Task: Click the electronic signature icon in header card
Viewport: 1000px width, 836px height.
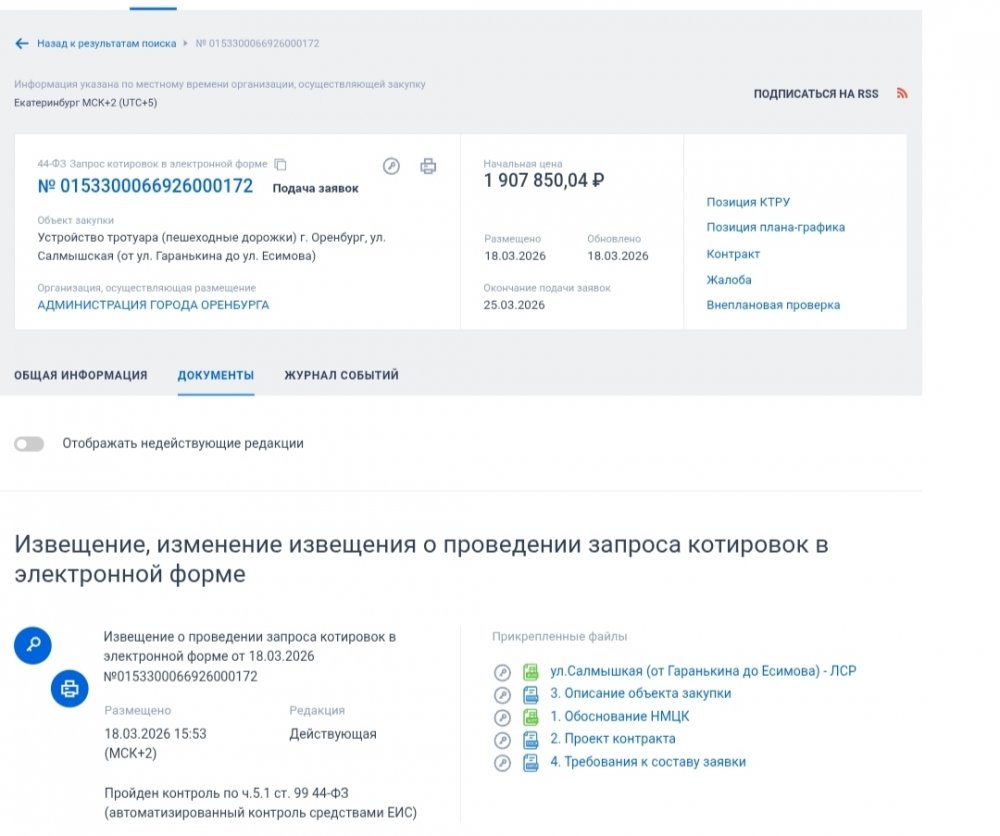Action: 391,166
